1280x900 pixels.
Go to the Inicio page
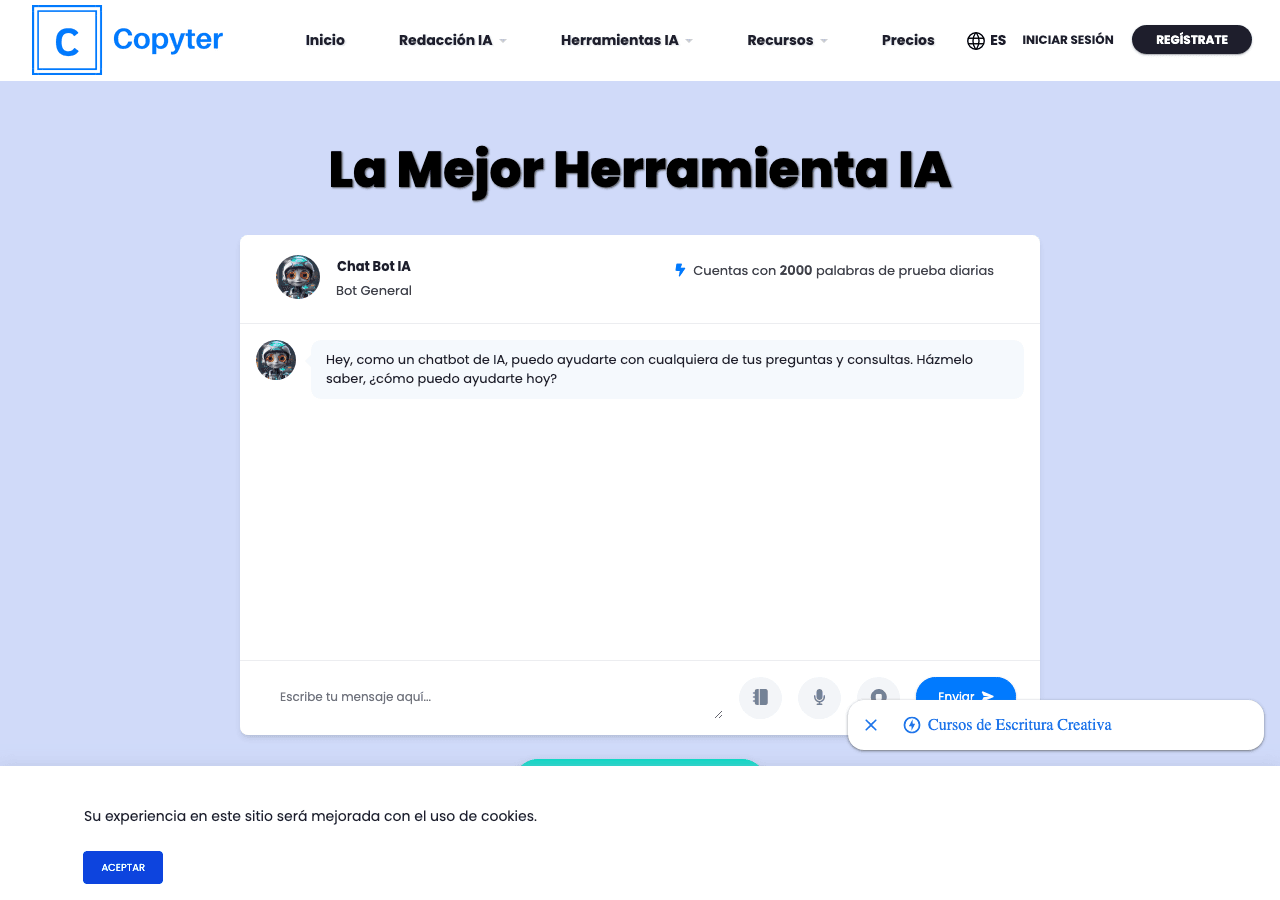[x=325, y=41]
